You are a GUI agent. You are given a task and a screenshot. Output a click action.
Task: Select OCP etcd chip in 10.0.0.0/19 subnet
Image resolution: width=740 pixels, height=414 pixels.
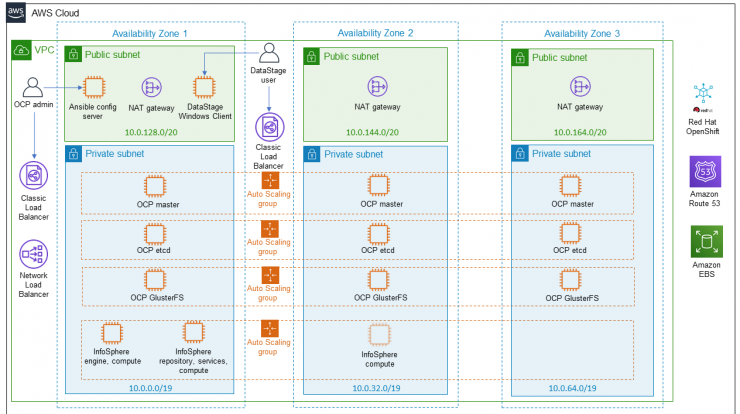pyautogui.click(x=155, y=234)
